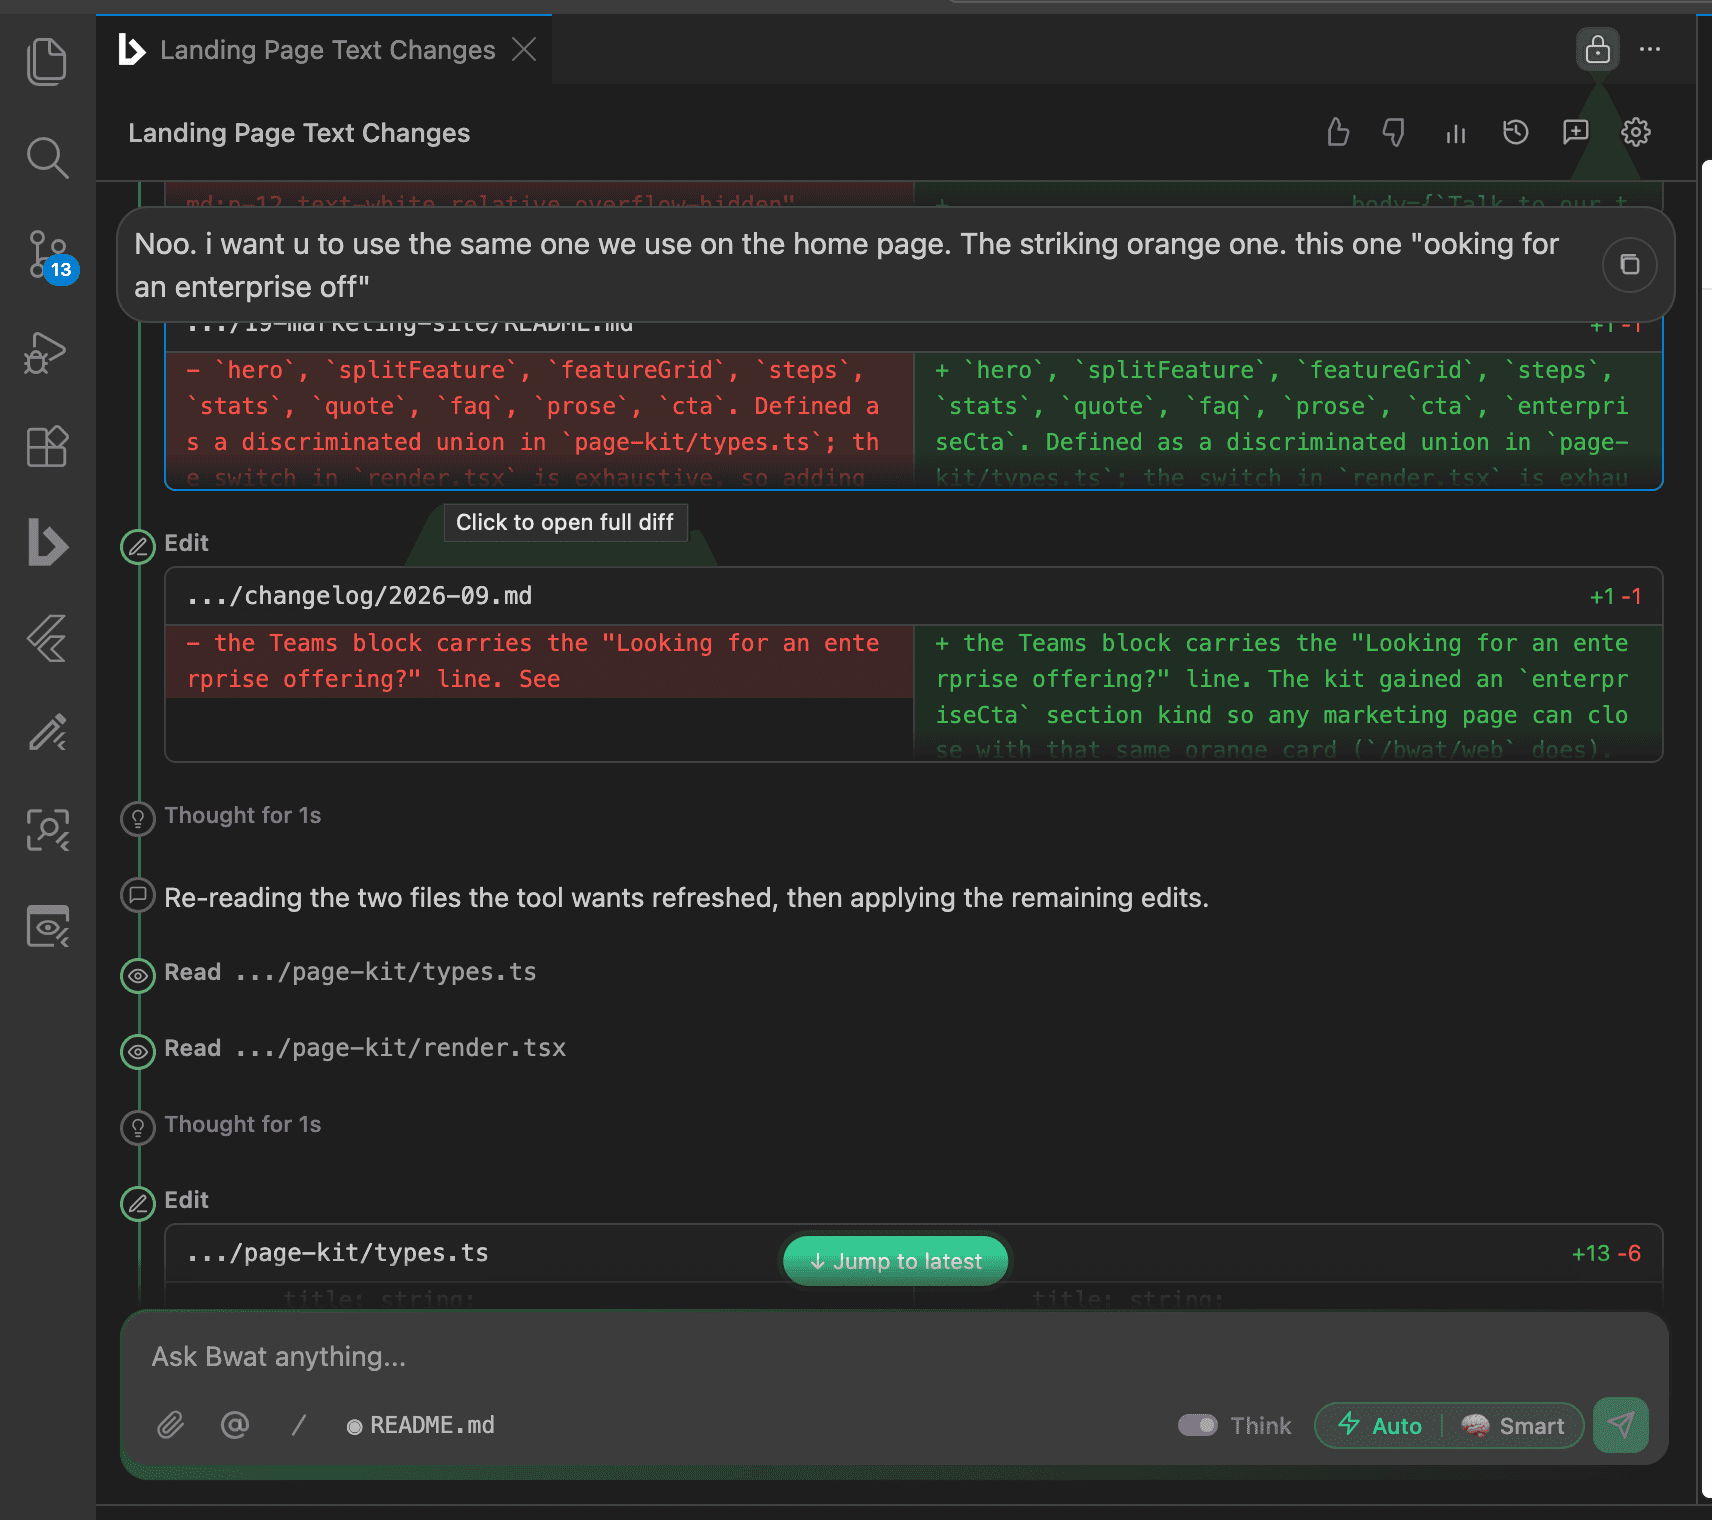Toggle the Think switch

coord(1197,1425)
